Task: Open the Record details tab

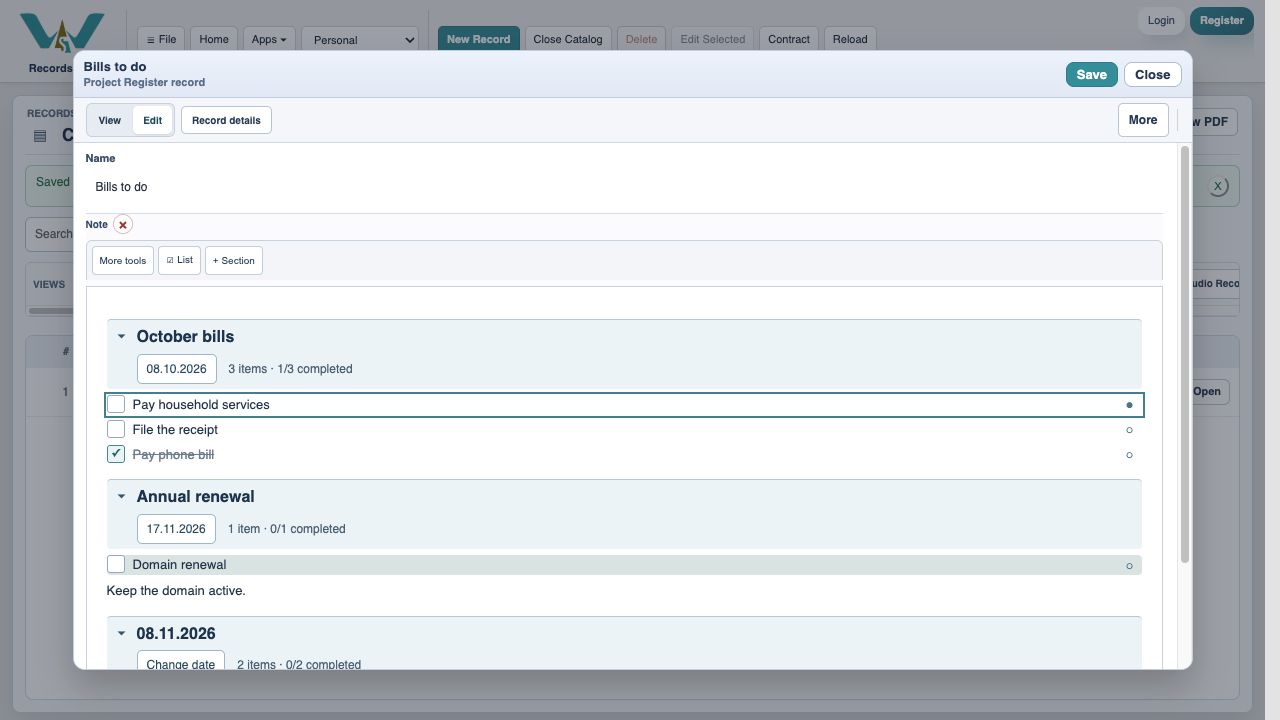Action: pos(226,120)
